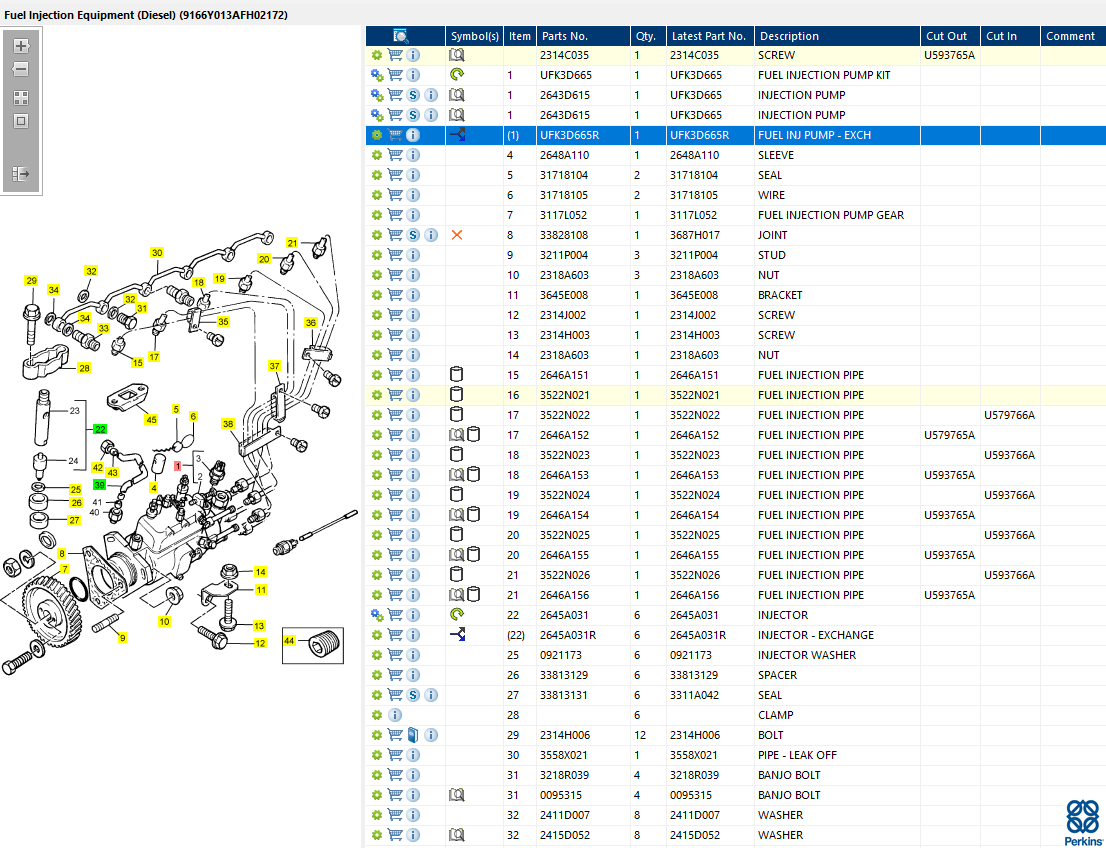Click the Perkins logo
Viewport: 1106px width, 848px height.
click(1081, 822)
